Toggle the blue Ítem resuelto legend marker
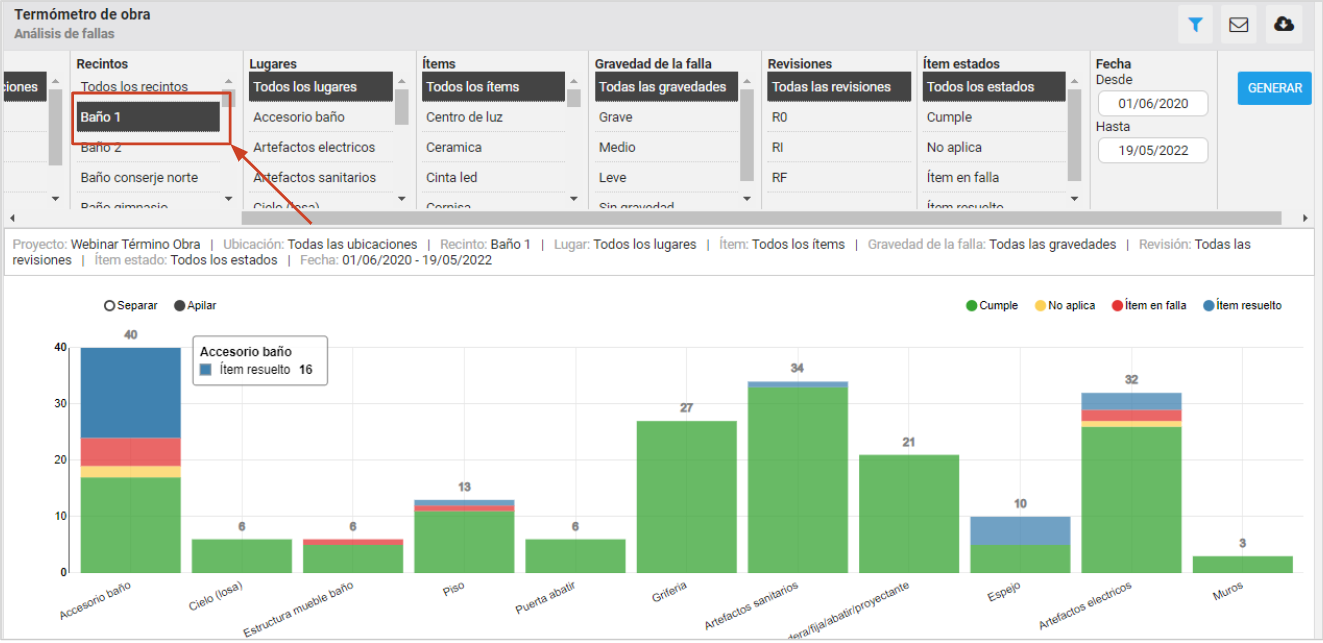Screen dimensions: 1323x643 tap(1209, 306)
